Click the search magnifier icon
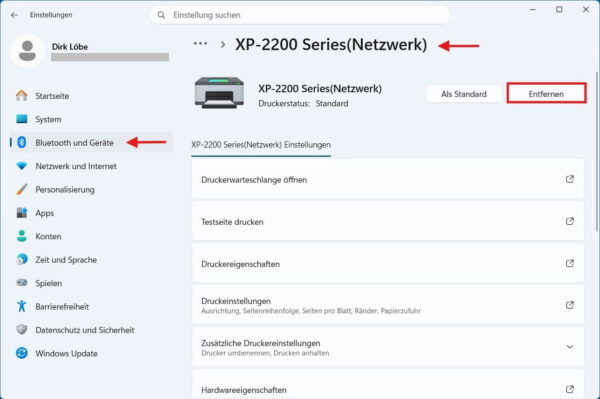 (x=161, y=15)
